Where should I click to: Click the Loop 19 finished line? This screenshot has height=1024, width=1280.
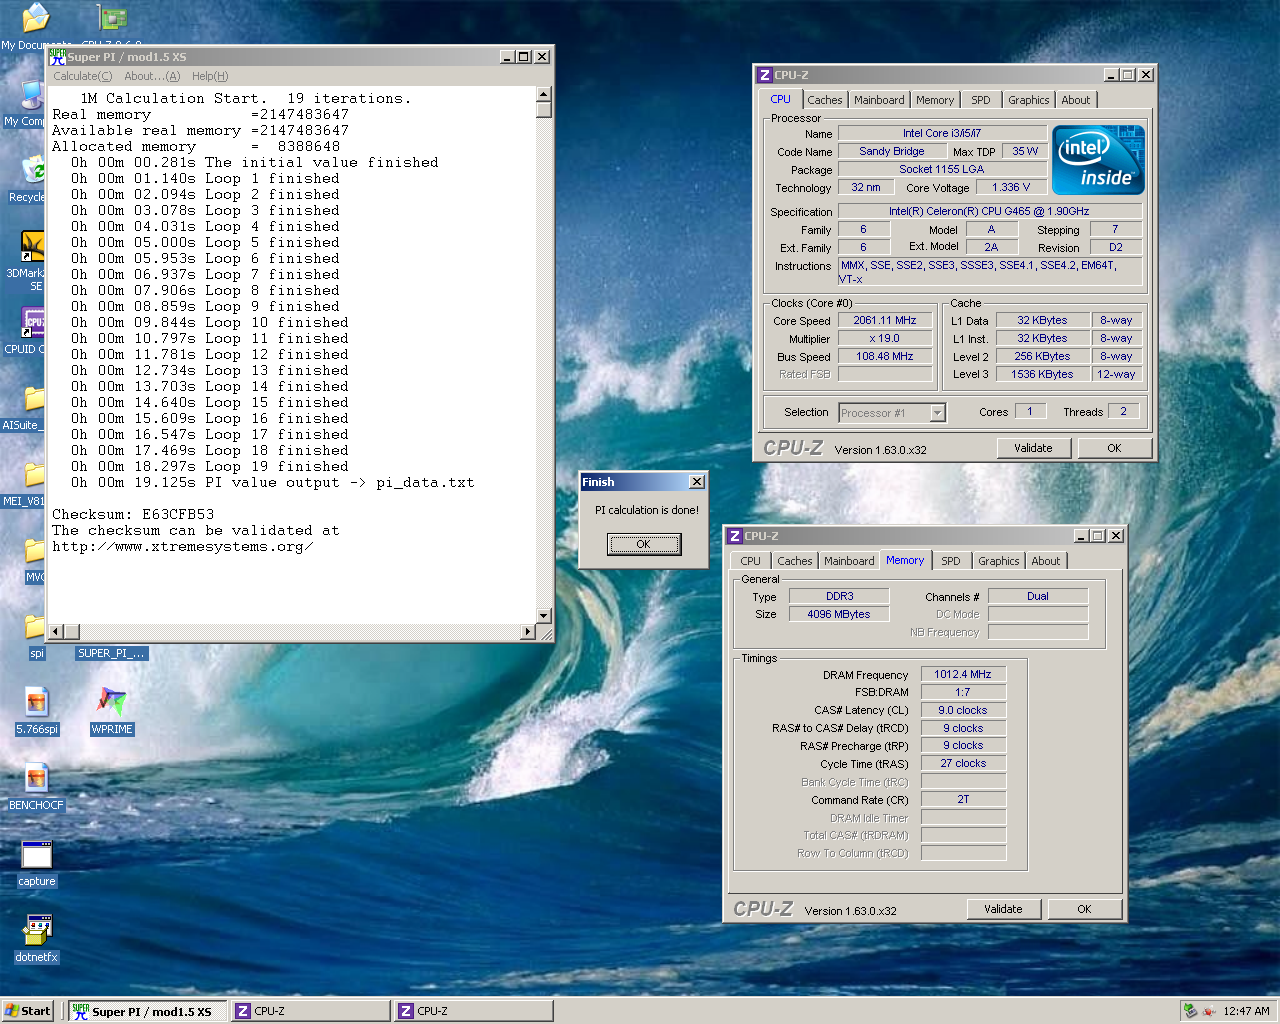tap(210, 466)
